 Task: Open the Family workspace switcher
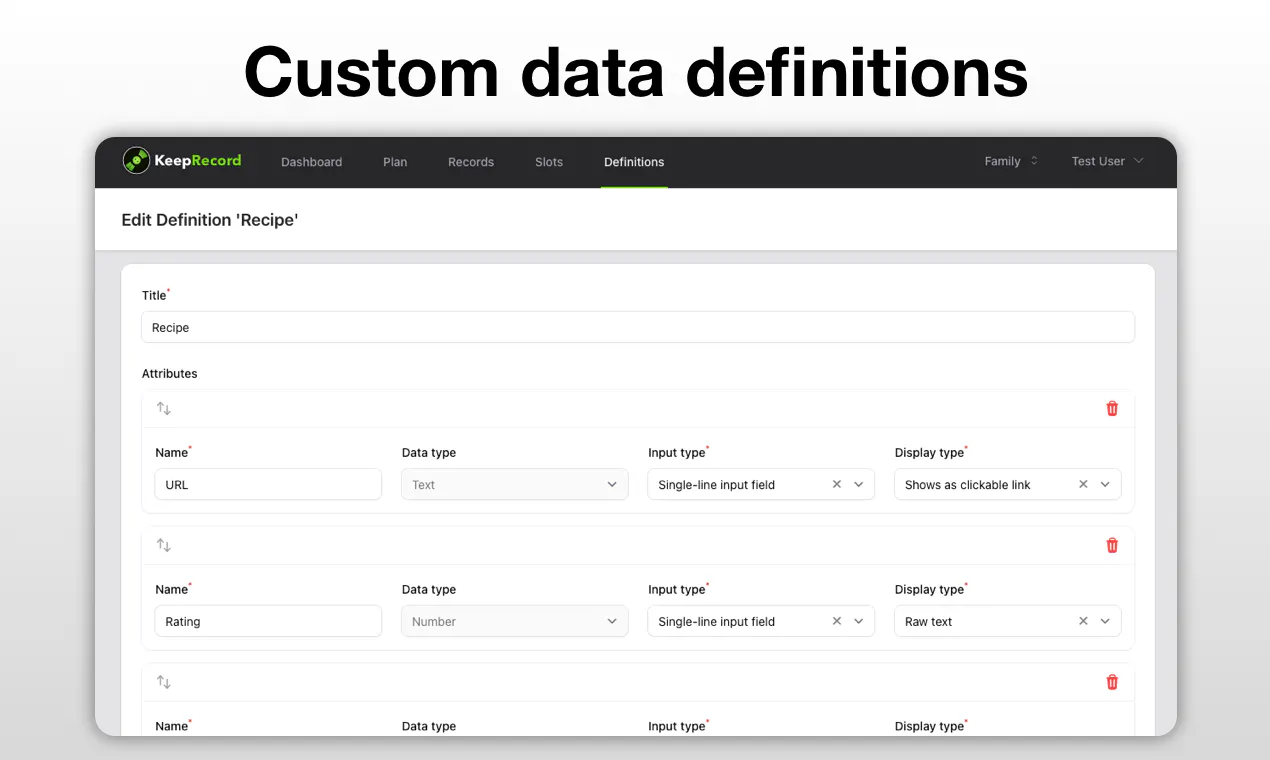(x=1012, y=161)
